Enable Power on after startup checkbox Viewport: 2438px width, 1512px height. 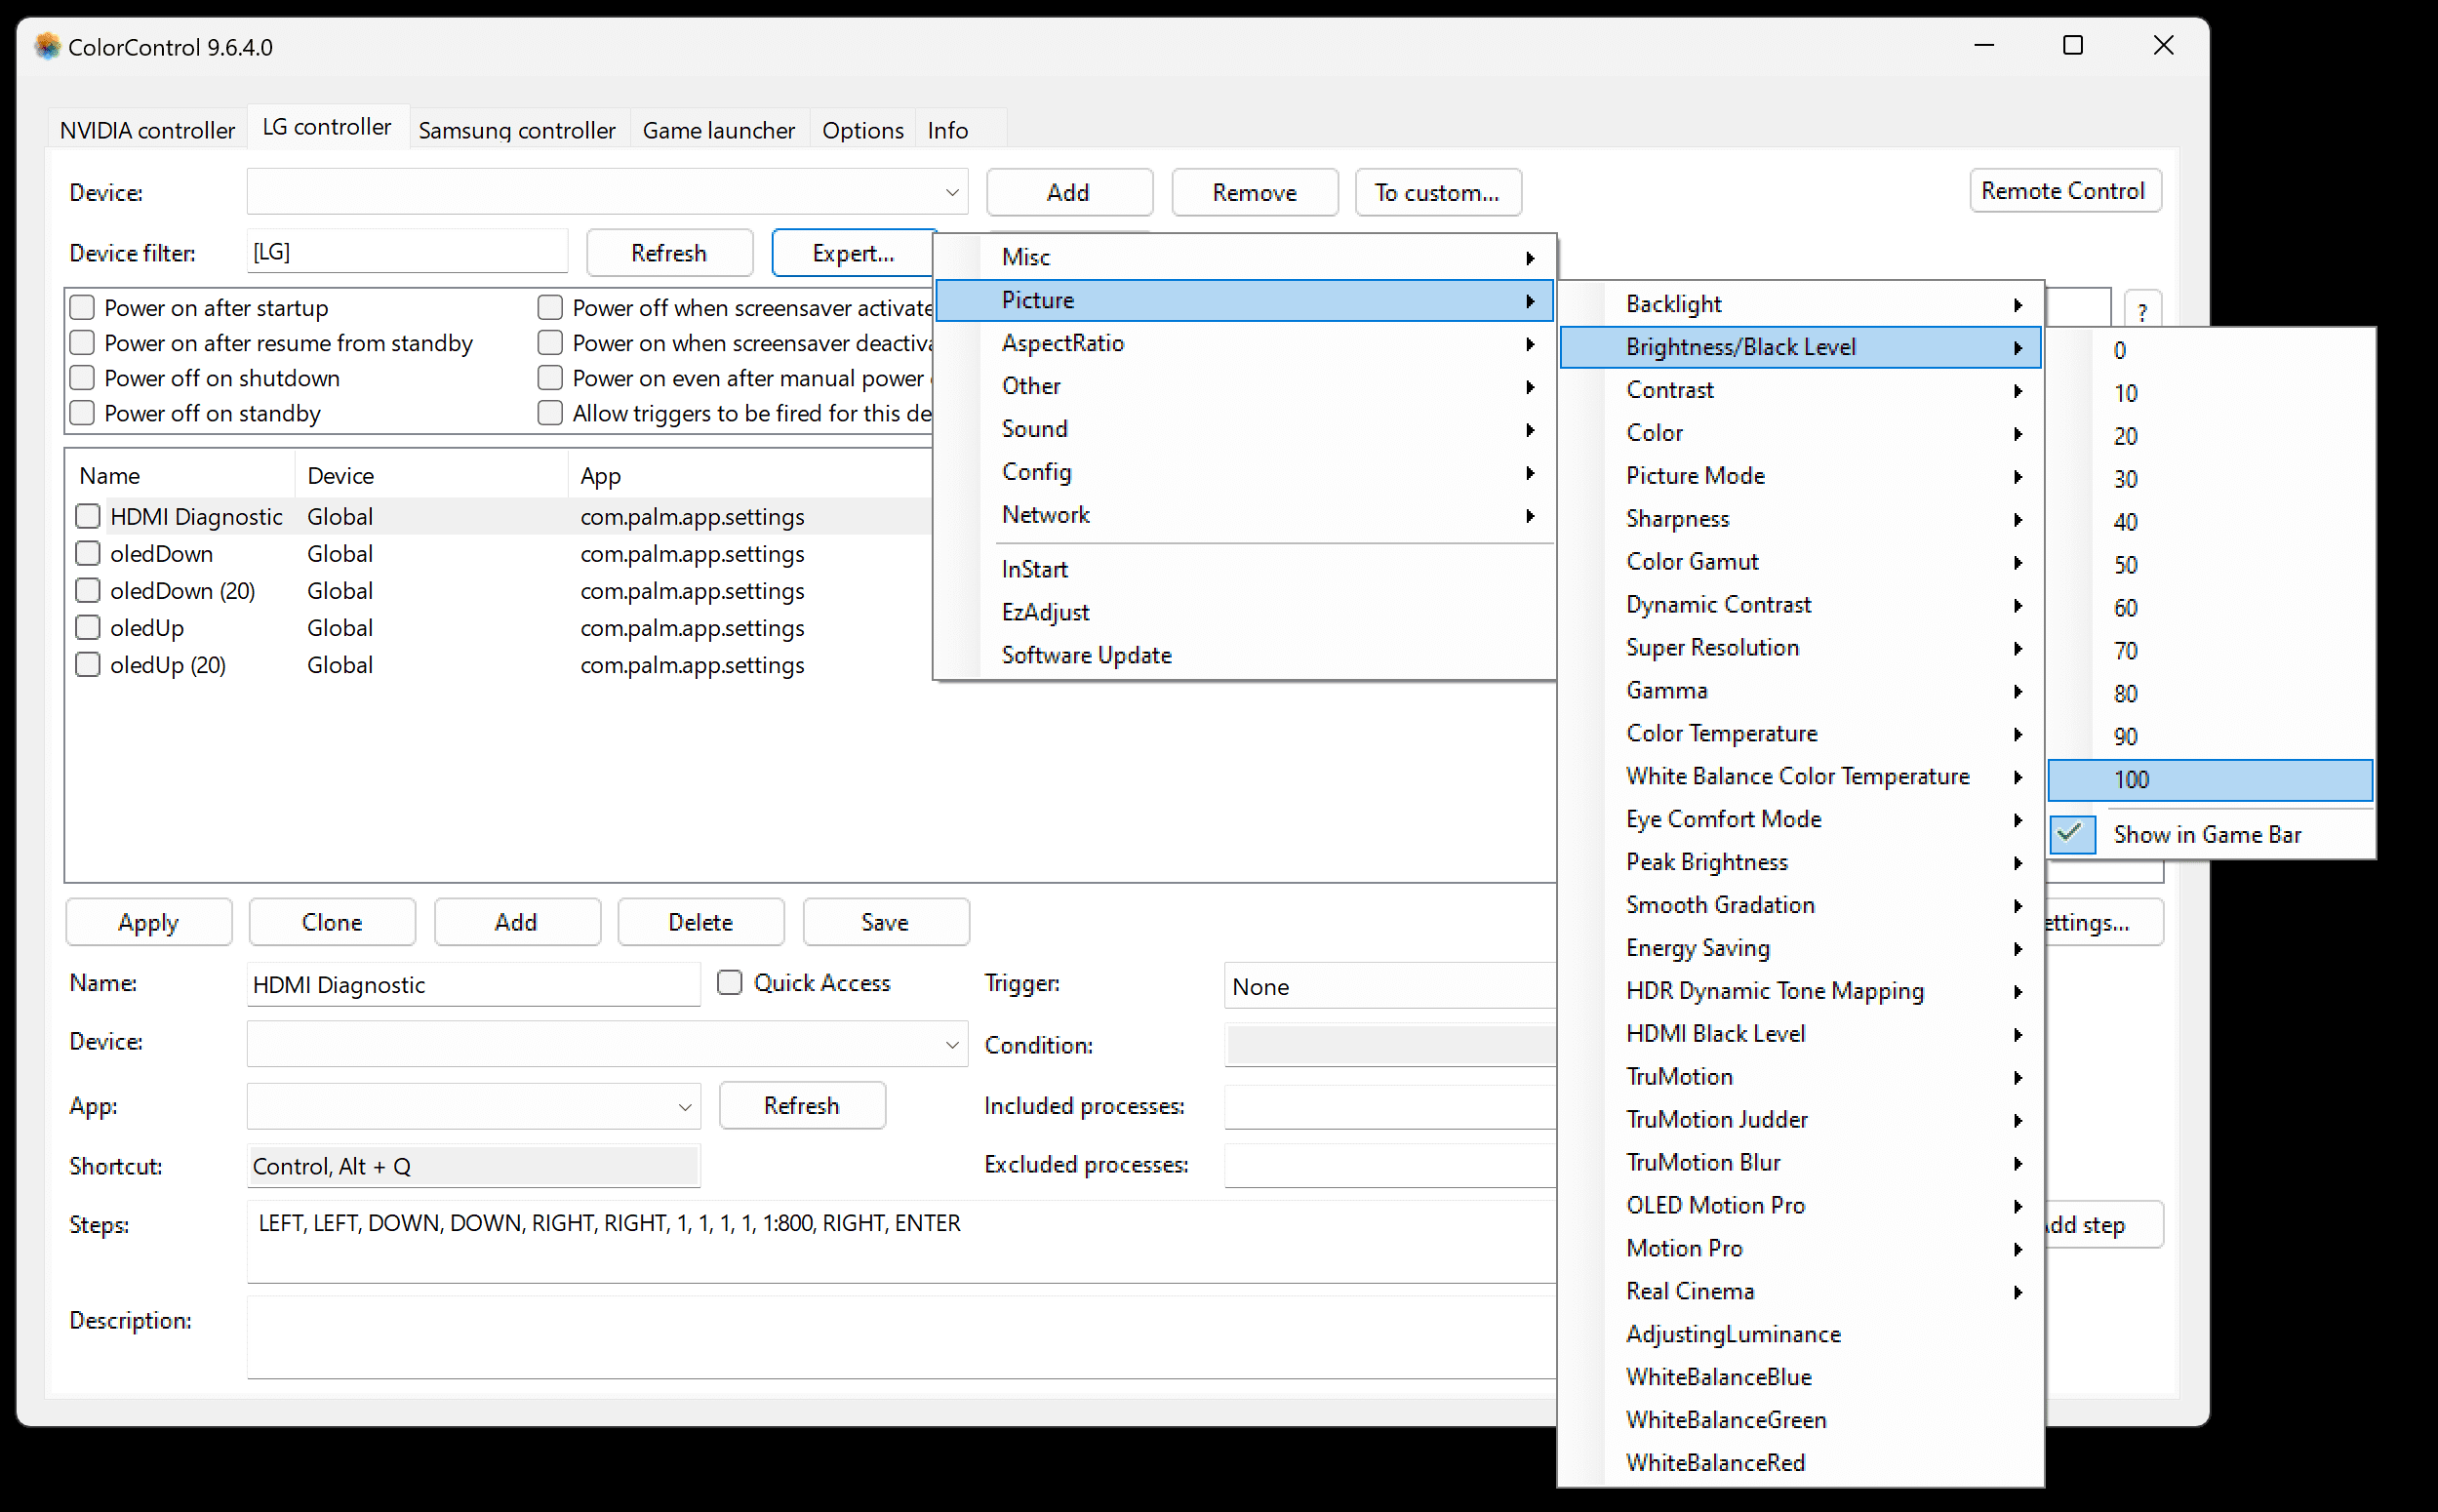(x=82, y=308)
